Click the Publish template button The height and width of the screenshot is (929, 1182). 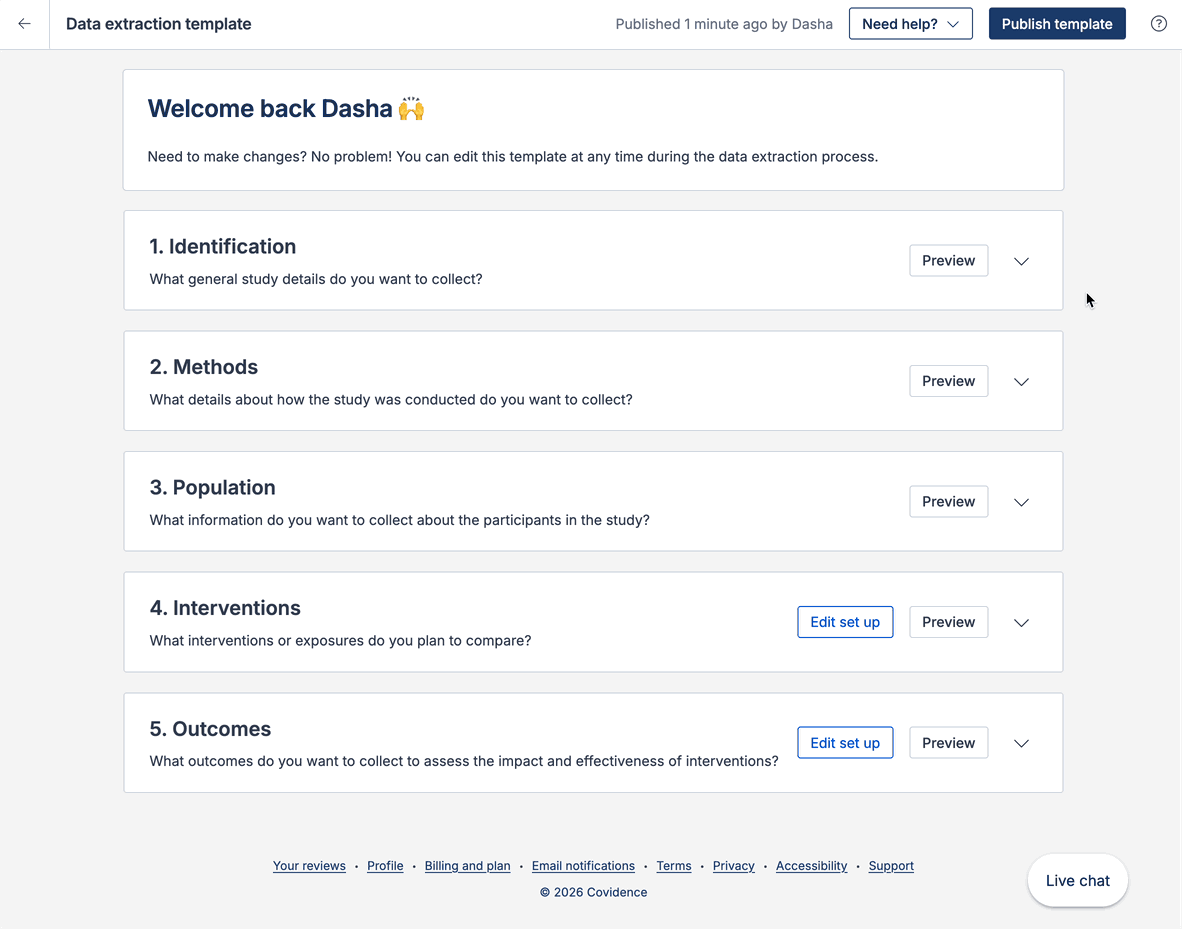(1057, 23)
